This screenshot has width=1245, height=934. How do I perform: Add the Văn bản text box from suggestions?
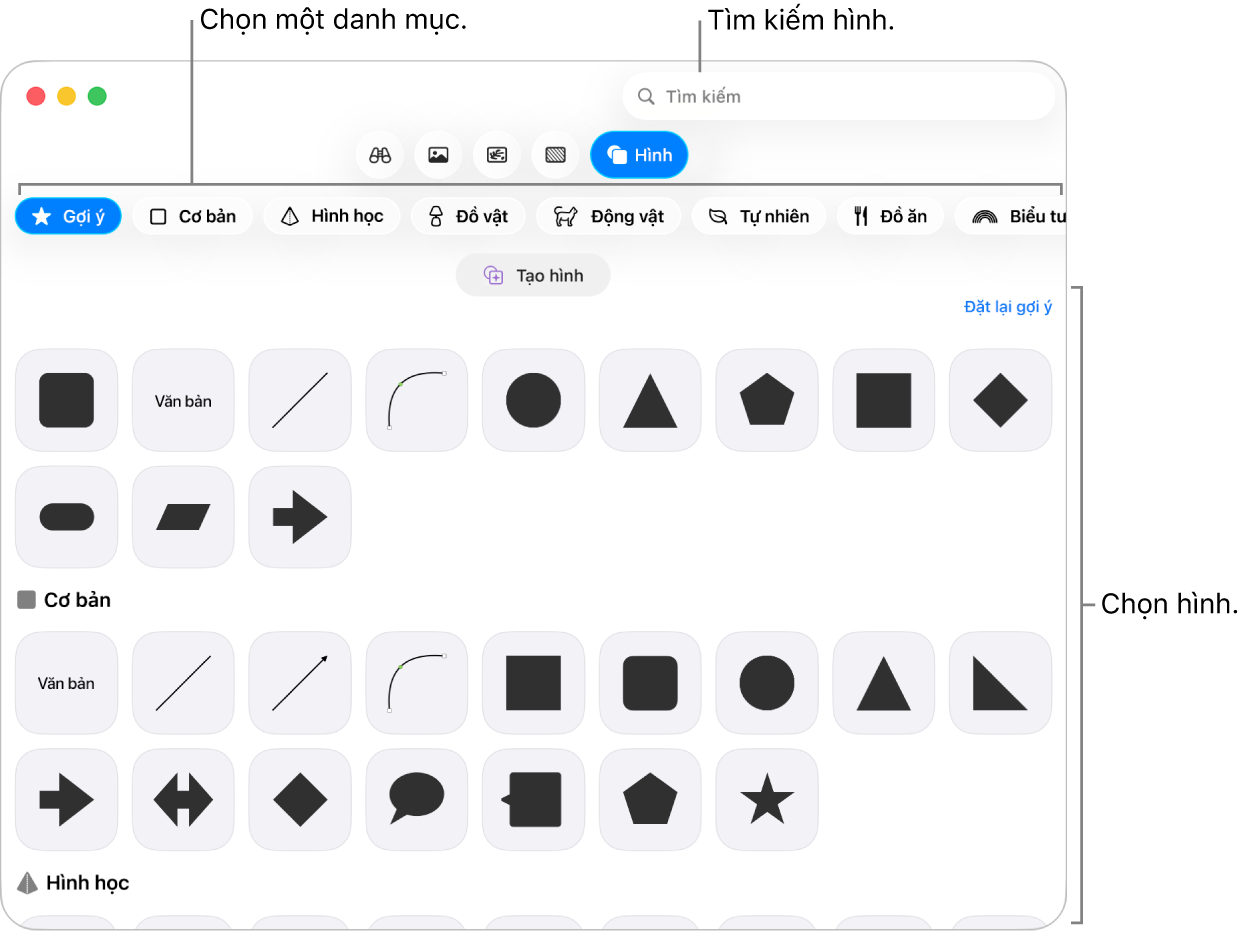183,400
